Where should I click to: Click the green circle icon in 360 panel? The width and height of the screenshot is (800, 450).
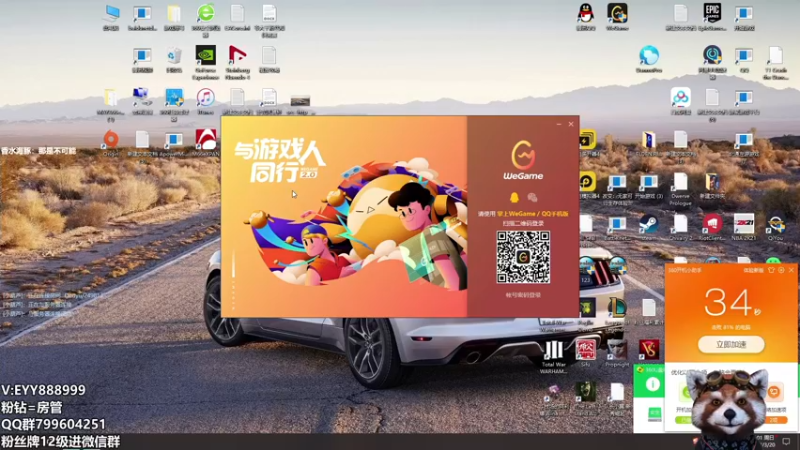point(653,385)
